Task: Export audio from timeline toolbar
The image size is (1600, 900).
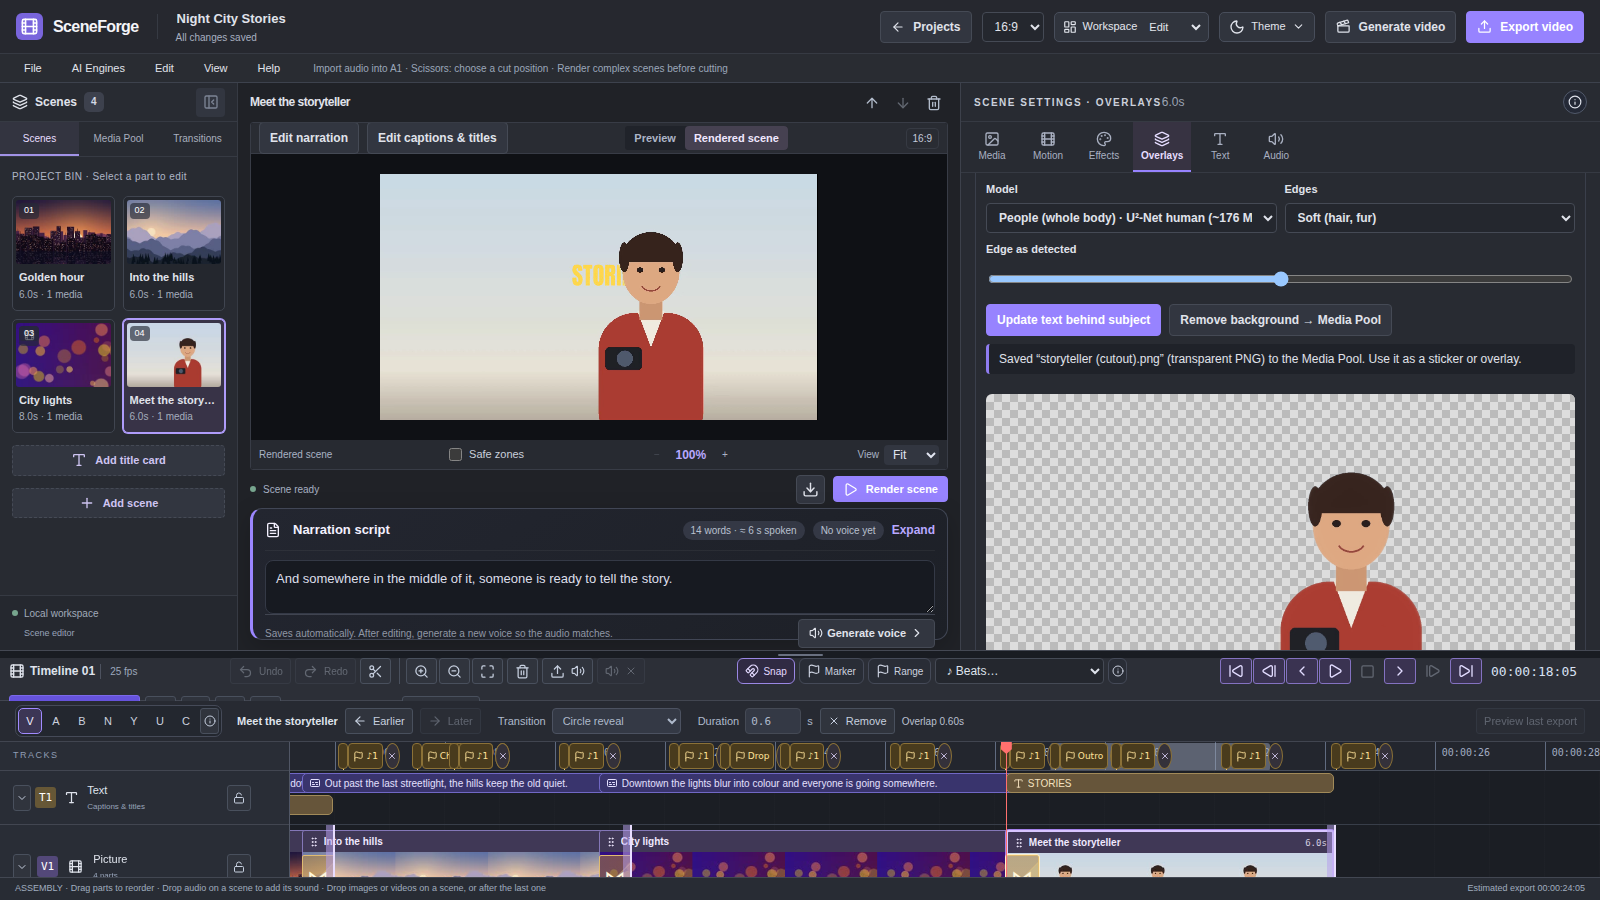Action: click(x=568, y=671)
